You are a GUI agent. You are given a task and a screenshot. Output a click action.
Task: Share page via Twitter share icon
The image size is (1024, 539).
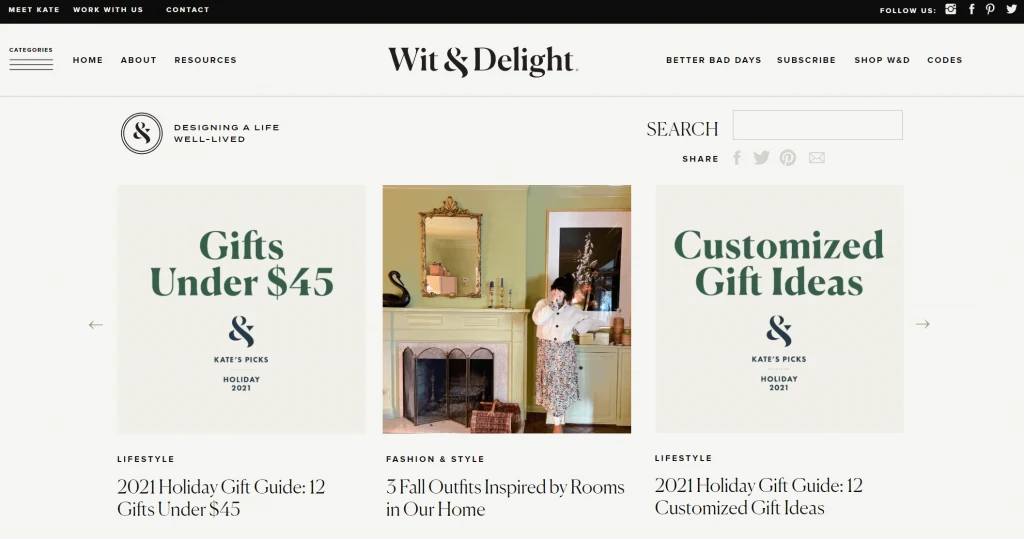(761, 157)
